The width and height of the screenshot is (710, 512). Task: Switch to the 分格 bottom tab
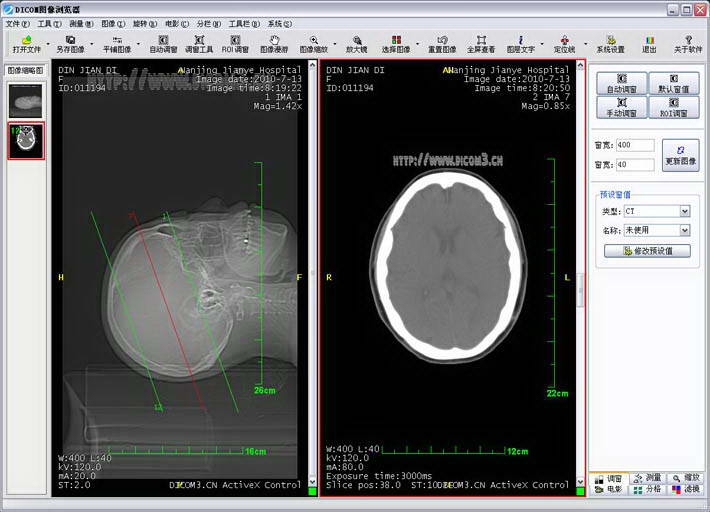click(x=648, y=489)
